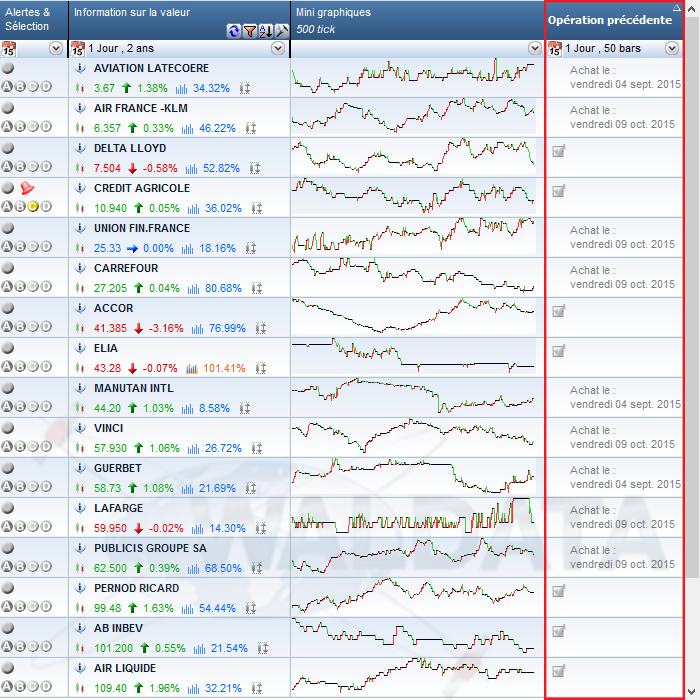The image size is (700, 700).
Task: Click the Information sur la valeur column header
Action: click(179, 20)
